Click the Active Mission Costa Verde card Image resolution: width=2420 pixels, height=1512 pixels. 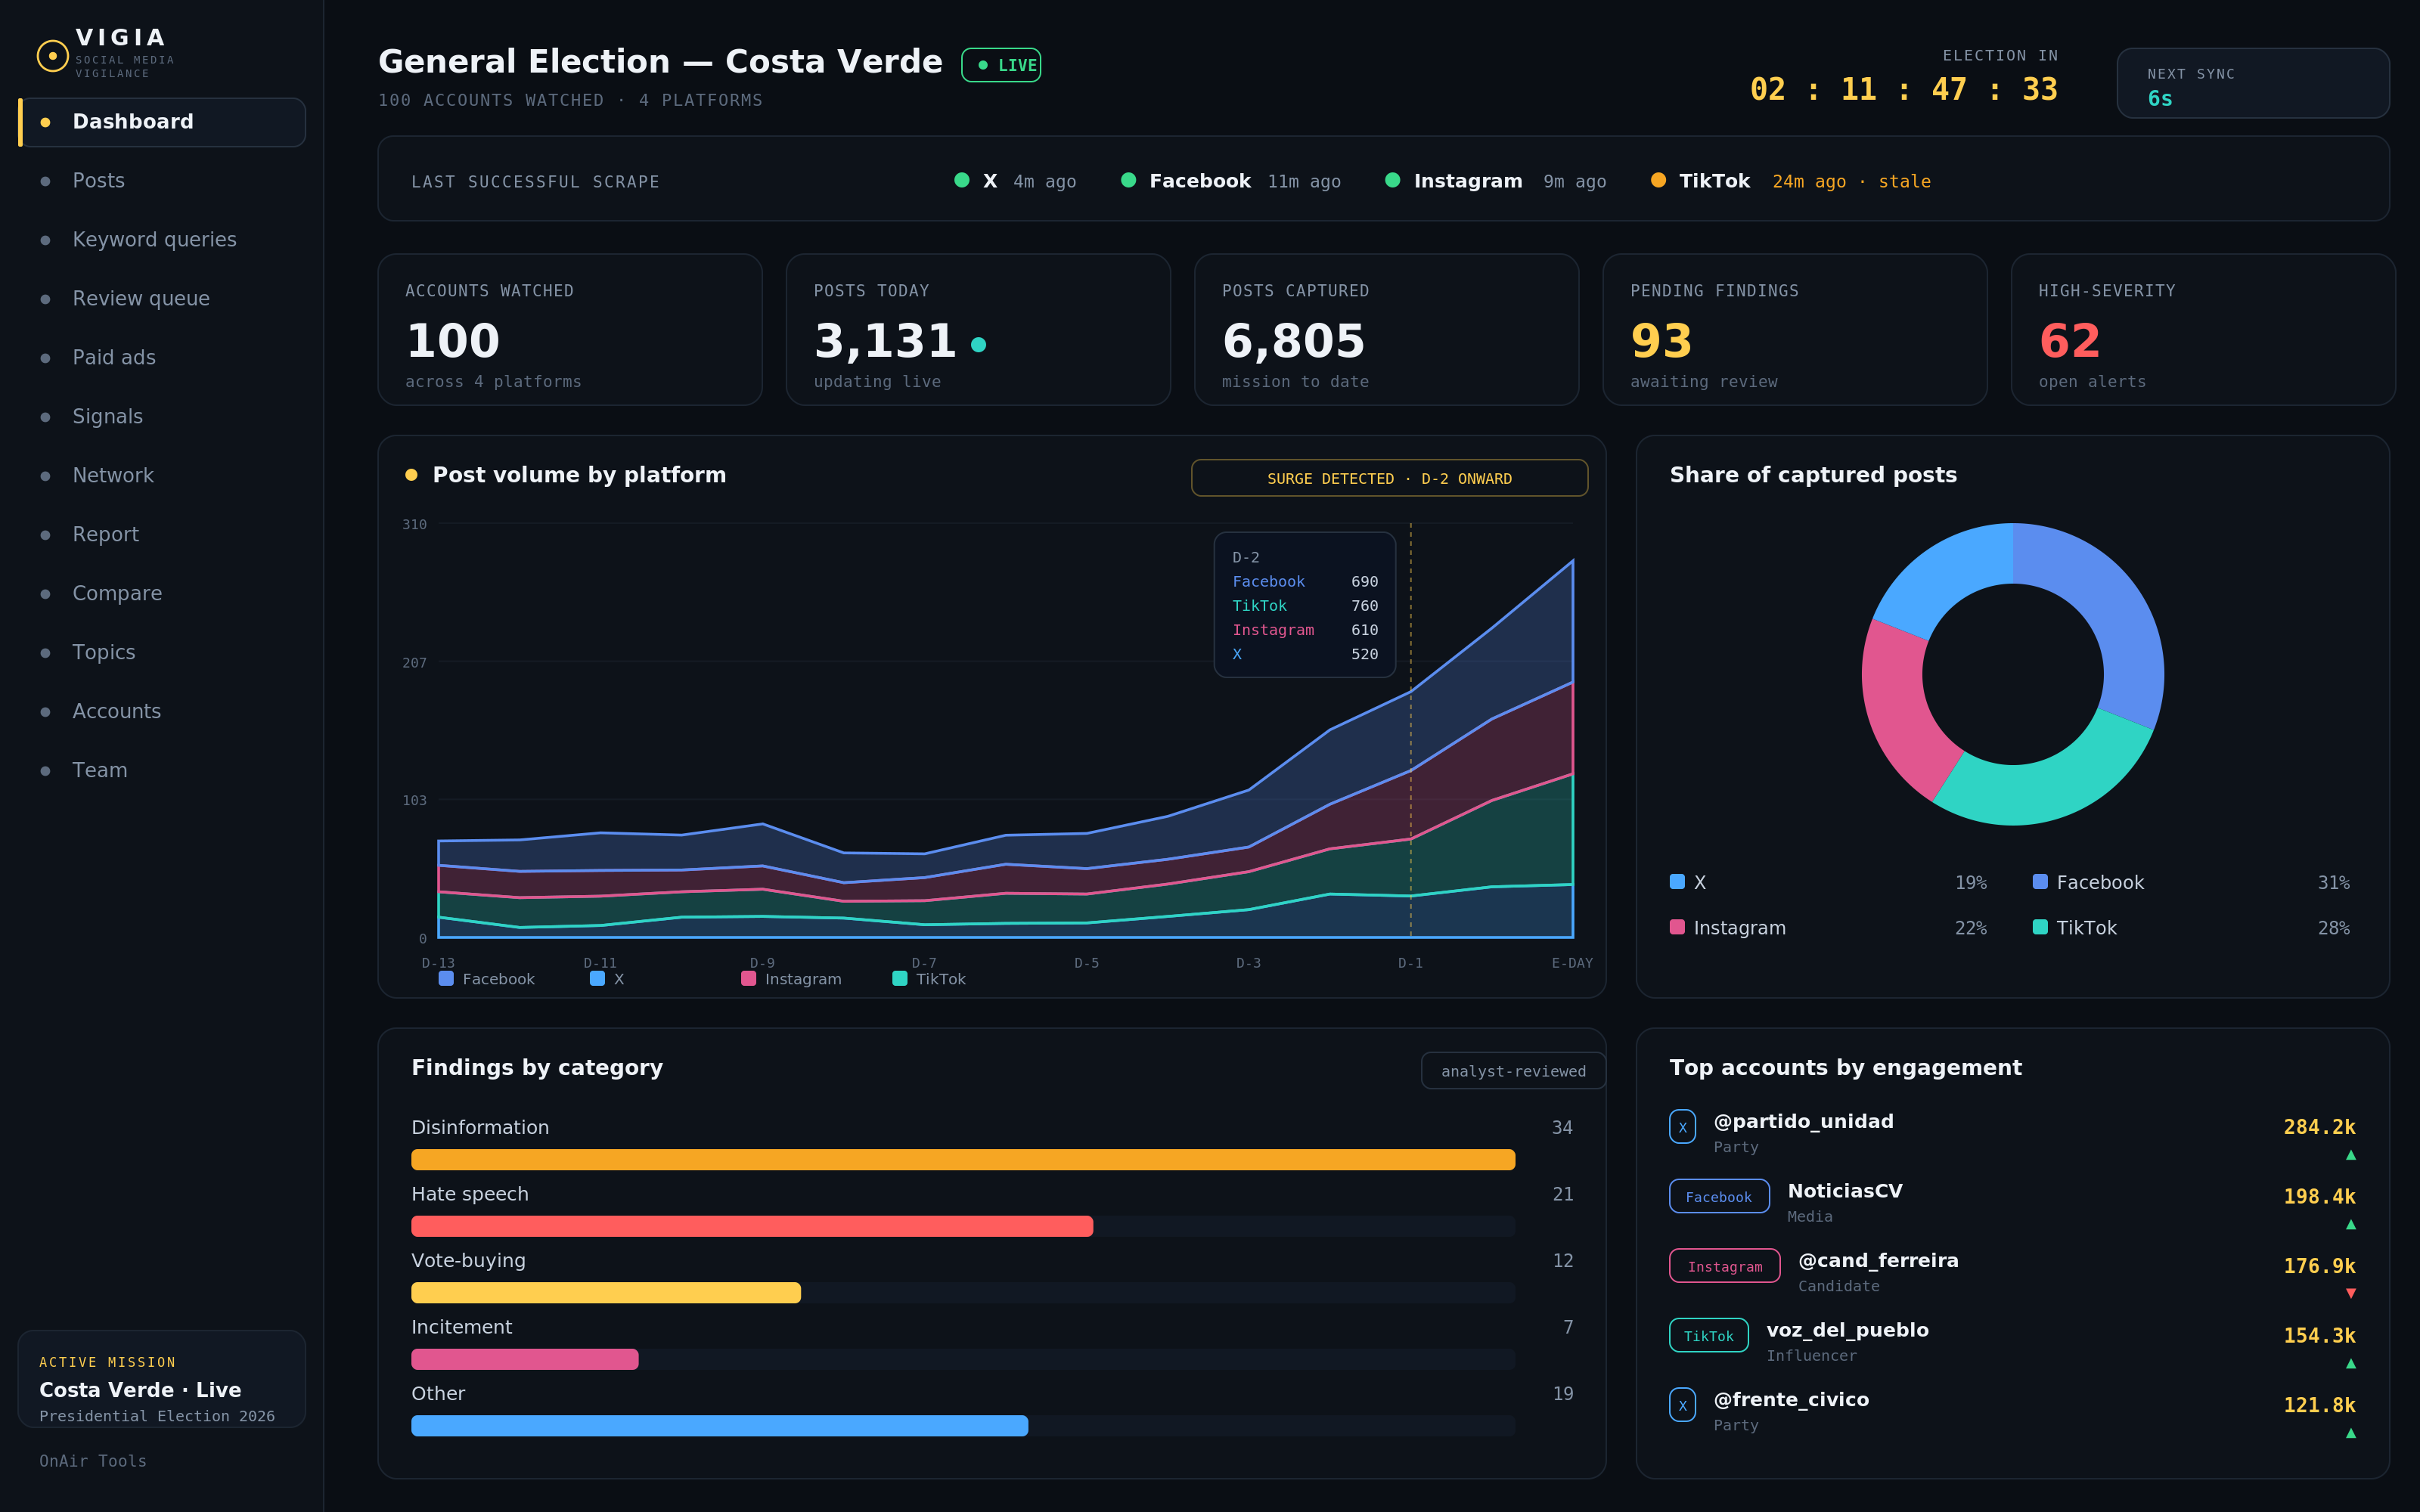pyautogui.click(x=162, y=1379)
